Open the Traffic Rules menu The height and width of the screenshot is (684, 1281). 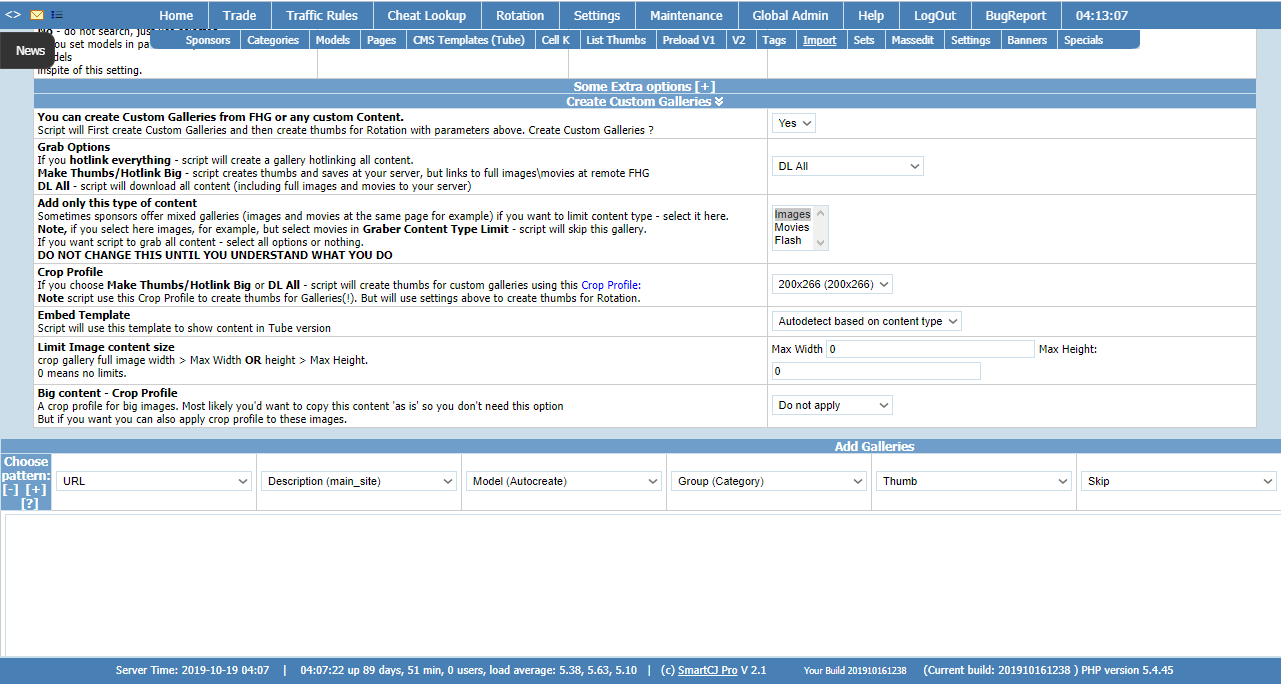(322, 15)
